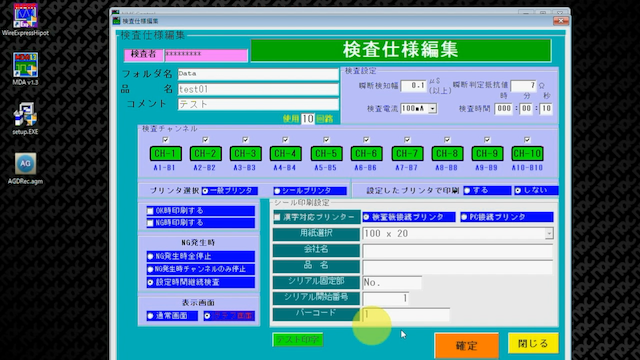This screenshot has height=360, width=640.
Task: Uncheck the checkbox above CH-3
Action: [x=245, y=140]
